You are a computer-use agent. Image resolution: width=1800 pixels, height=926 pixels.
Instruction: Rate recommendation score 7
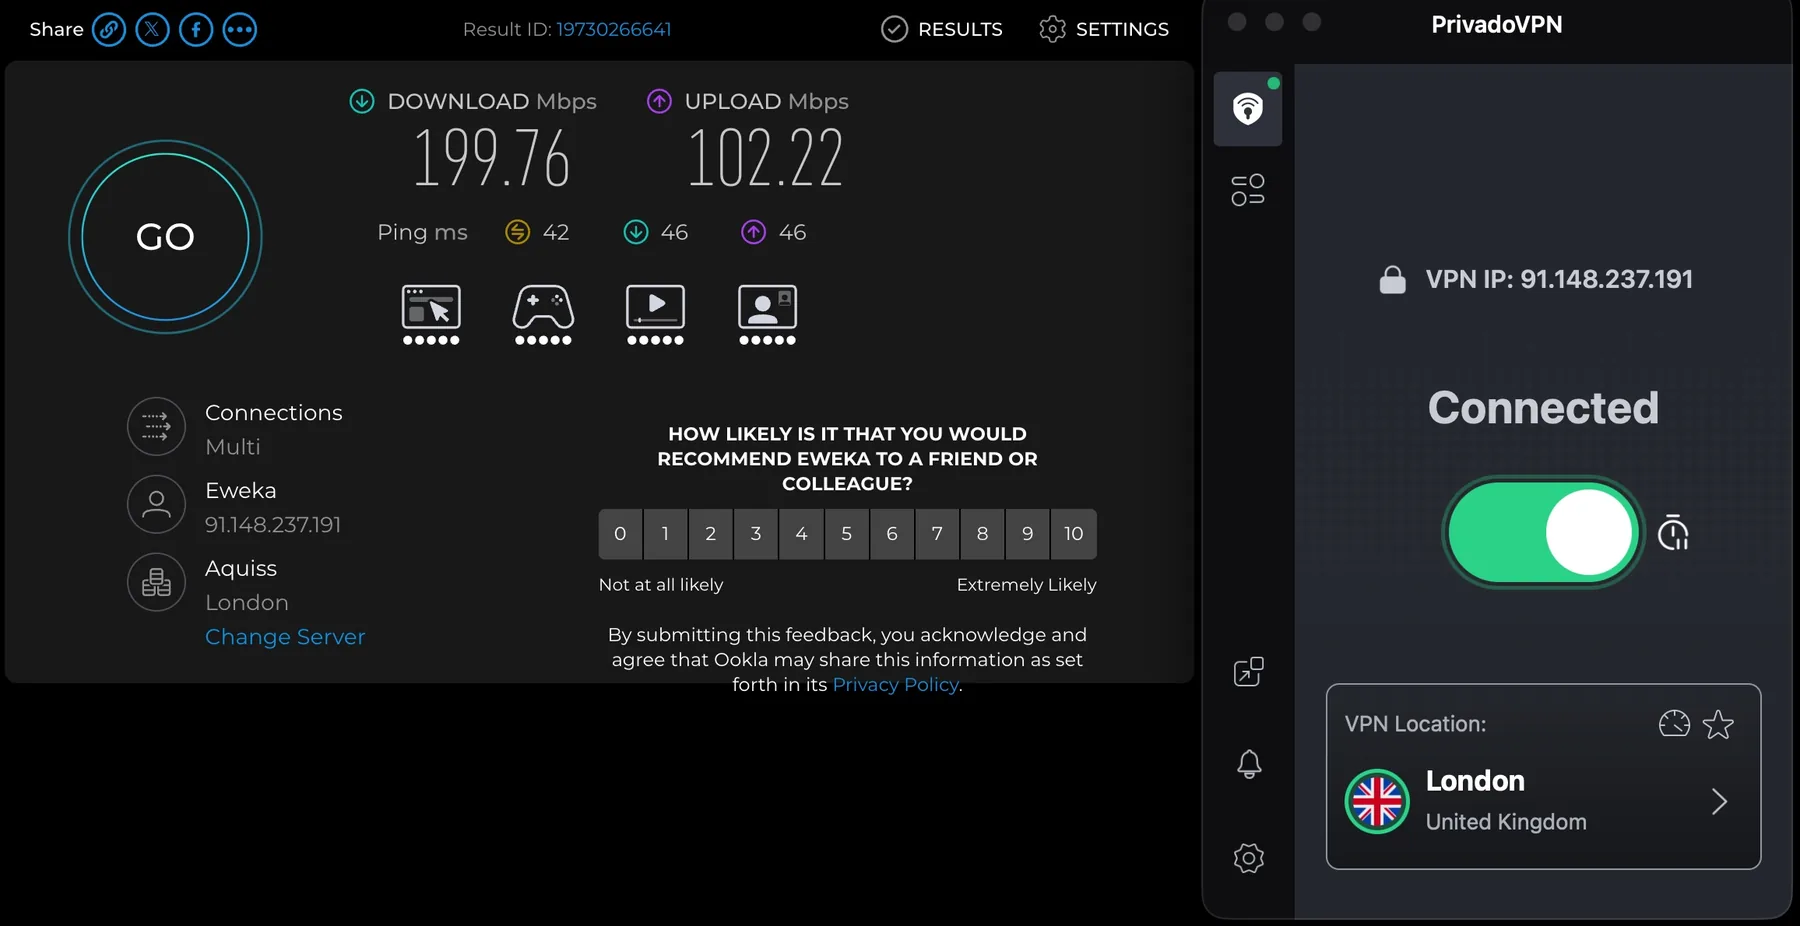tap(937, 534)
